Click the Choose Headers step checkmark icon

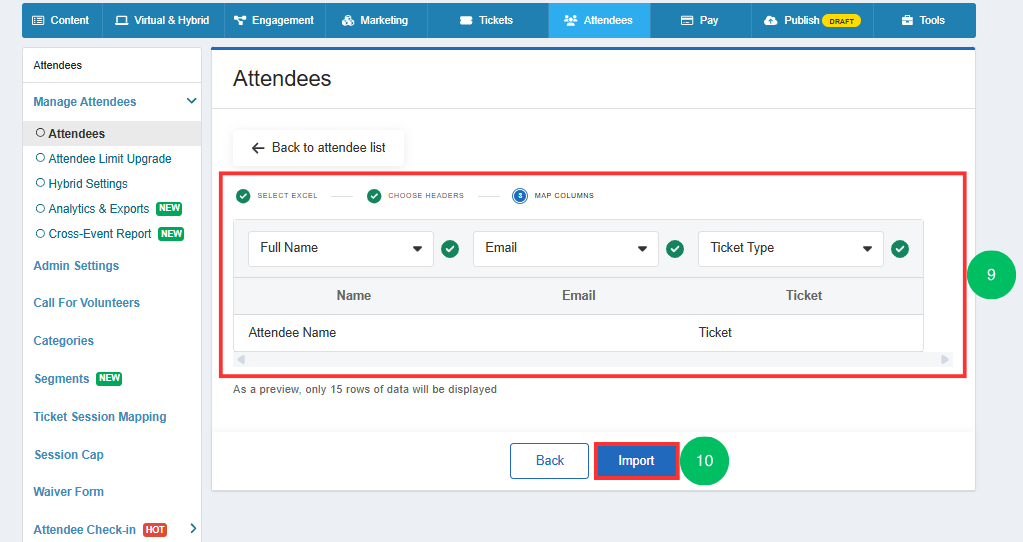tap(374, 196)
